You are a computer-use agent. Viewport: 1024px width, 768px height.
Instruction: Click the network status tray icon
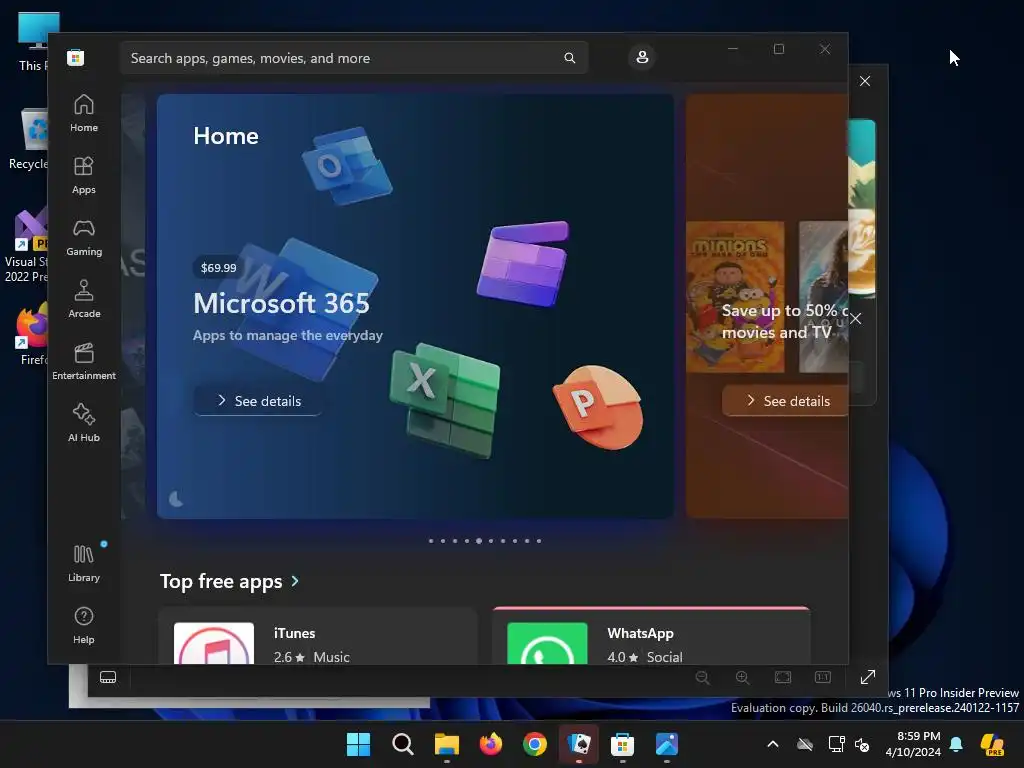click(836, 744)
